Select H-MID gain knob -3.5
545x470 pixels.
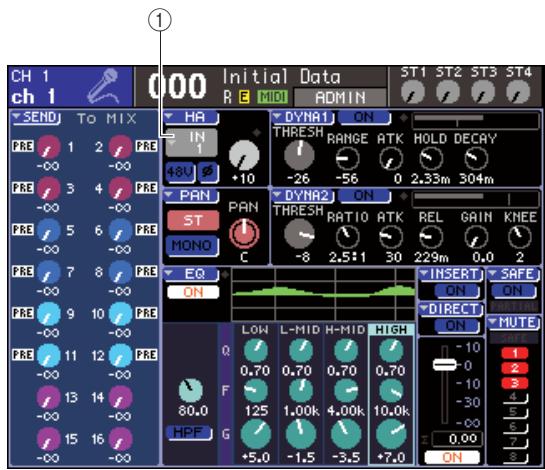(x=346, y=435)
